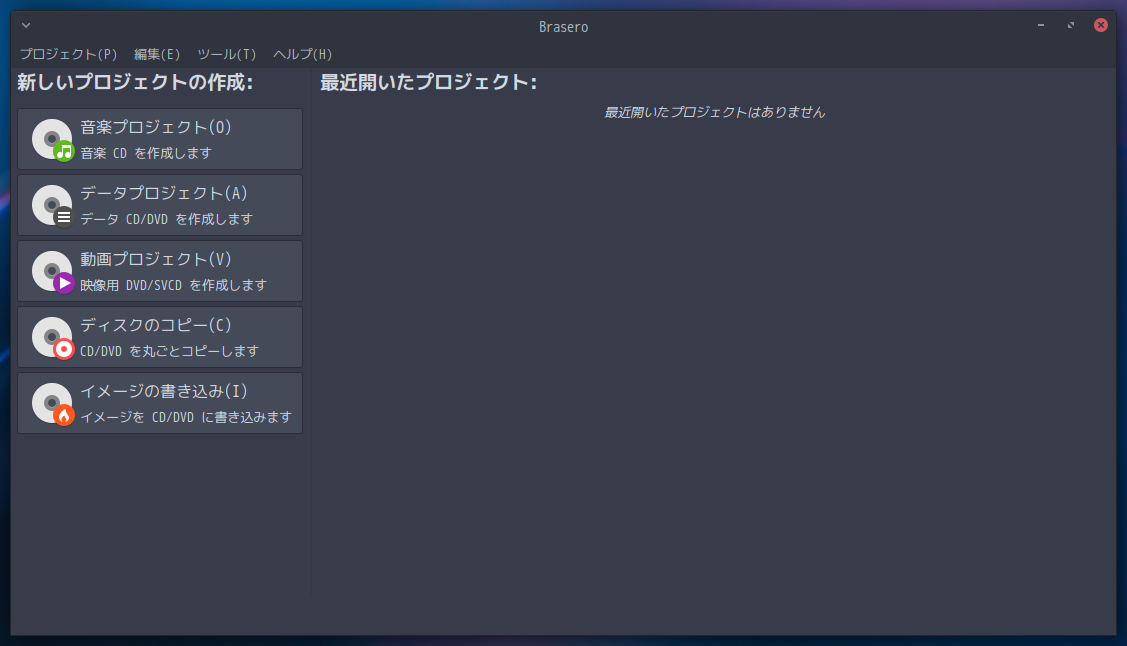Image resolution: width=1127 pixels, height=646 pixels.
Task: Open the プロジェクト(P) menu
Action: [x=68, y=55]
